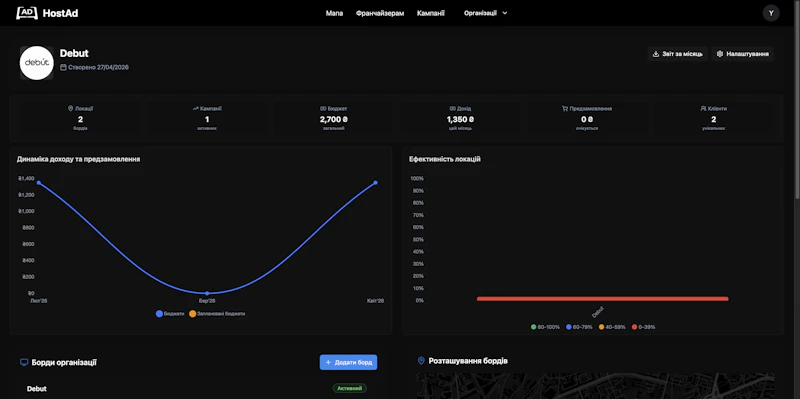Add a board with Додати борд
The height and width of the screenshot is (399, 800).
348,362
